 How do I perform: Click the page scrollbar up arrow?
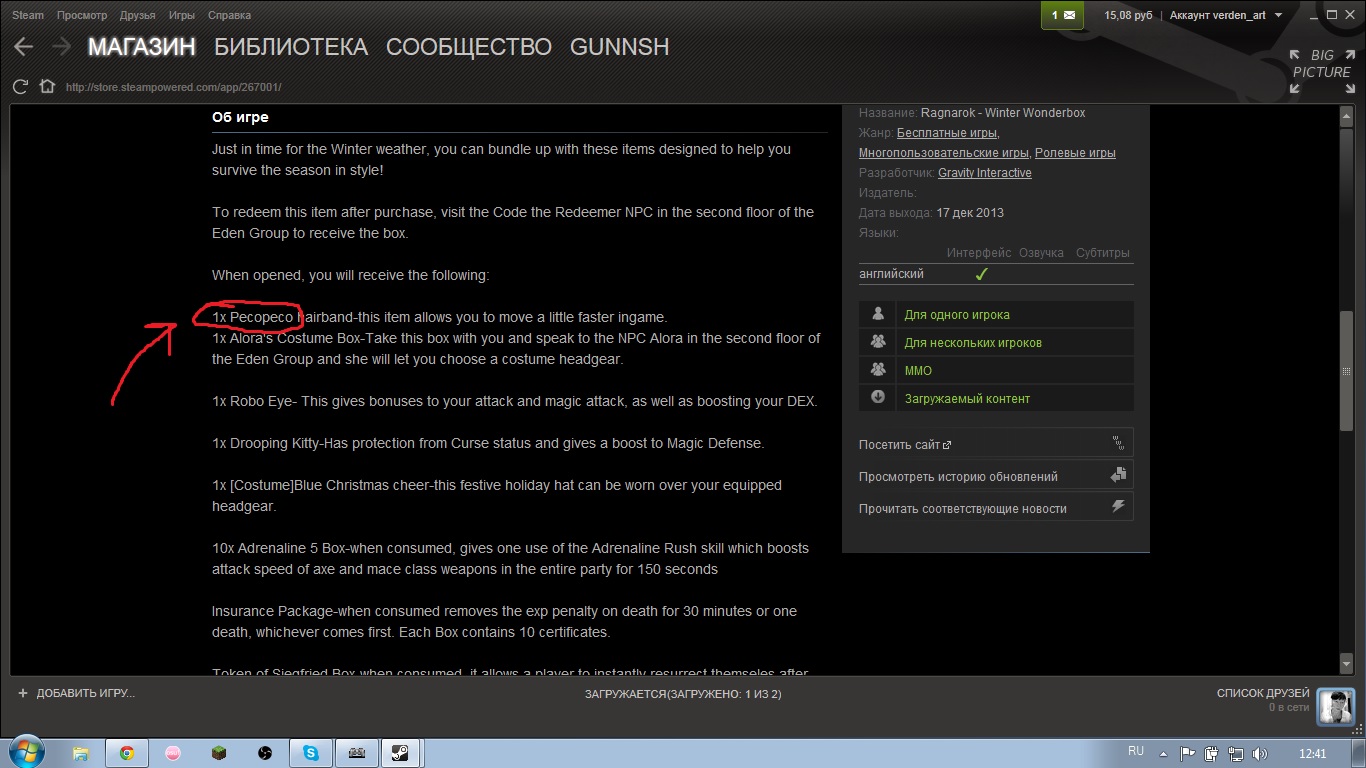click(1346, 118)
